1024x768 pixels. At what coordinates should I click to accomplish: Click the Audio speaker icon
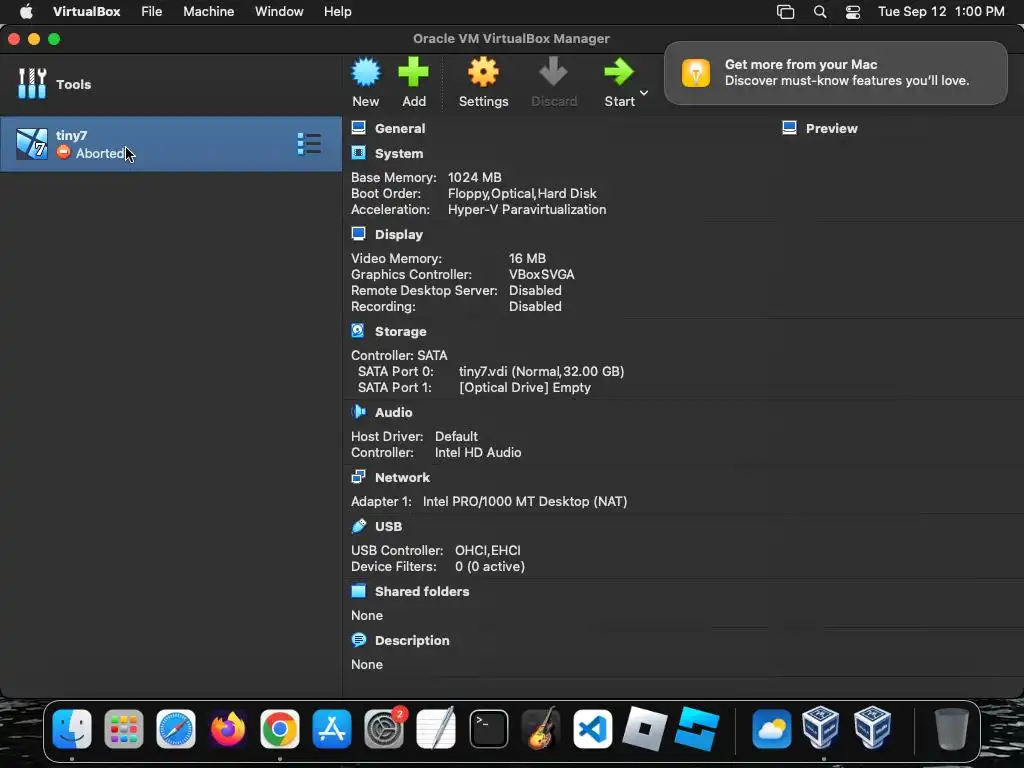pos(359,411)
